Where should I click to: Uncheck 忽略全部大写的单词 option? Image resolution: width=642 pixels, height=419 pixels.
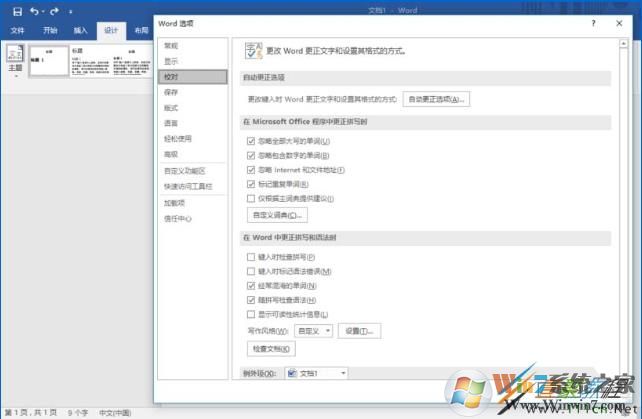251,141
